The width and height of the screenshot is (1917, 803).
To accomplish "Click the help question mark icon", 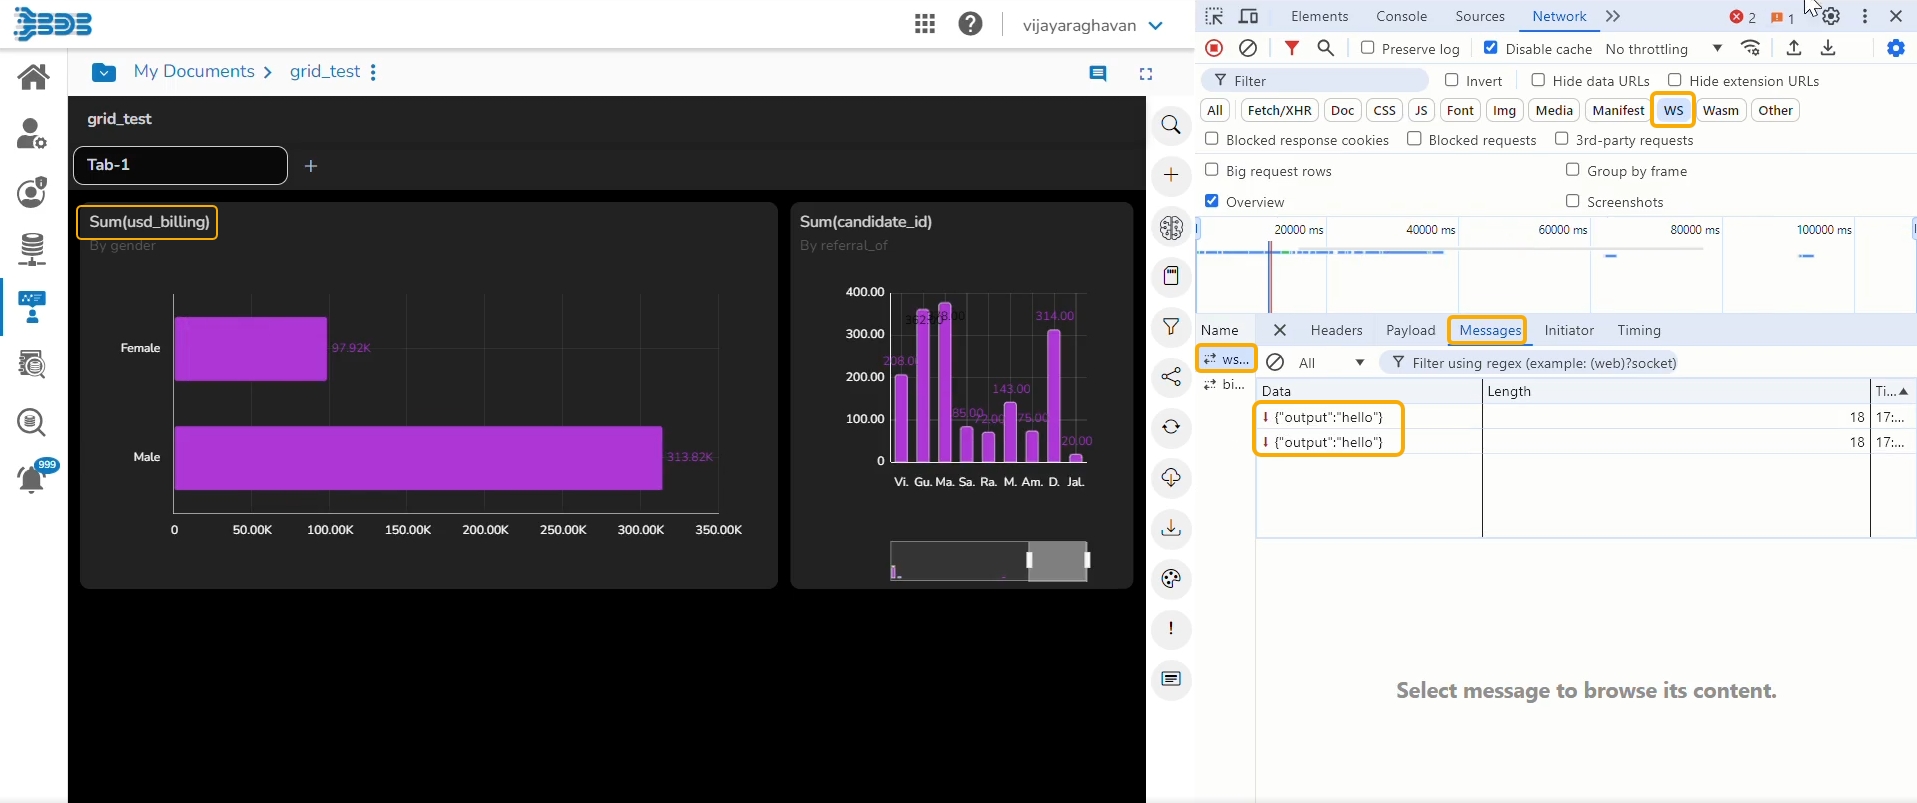I will pos(970,24).
